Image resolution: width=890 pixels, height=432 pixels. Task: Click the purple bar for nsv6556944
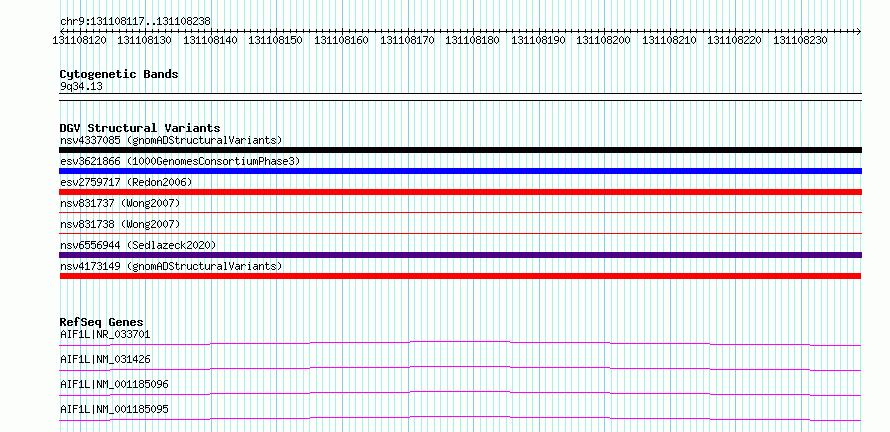[460, 255]
